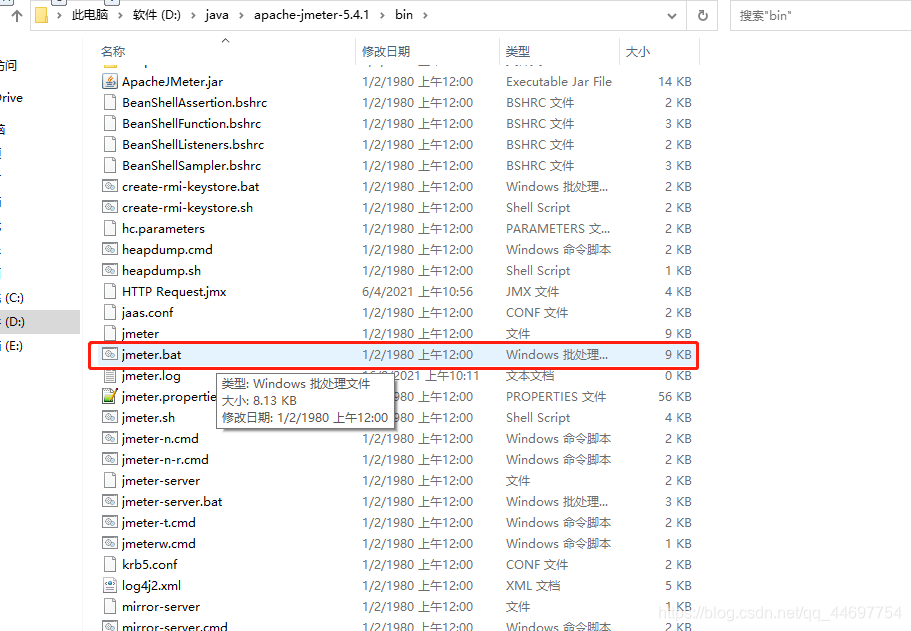Select the BeanShellSampler.bshrc file name

coord(192,166)
